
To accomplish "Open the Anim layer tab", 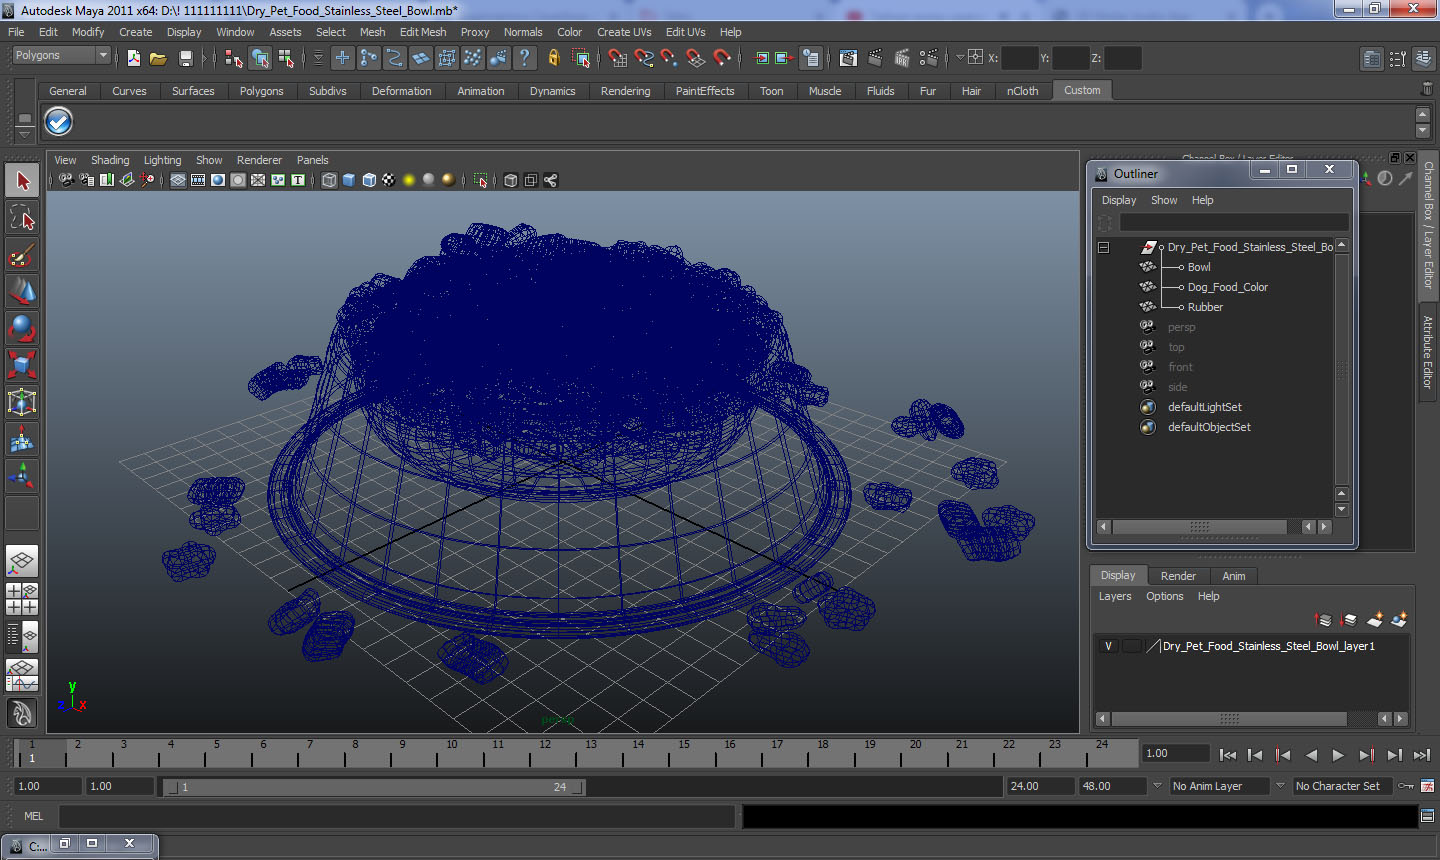I will [1234, 576].
